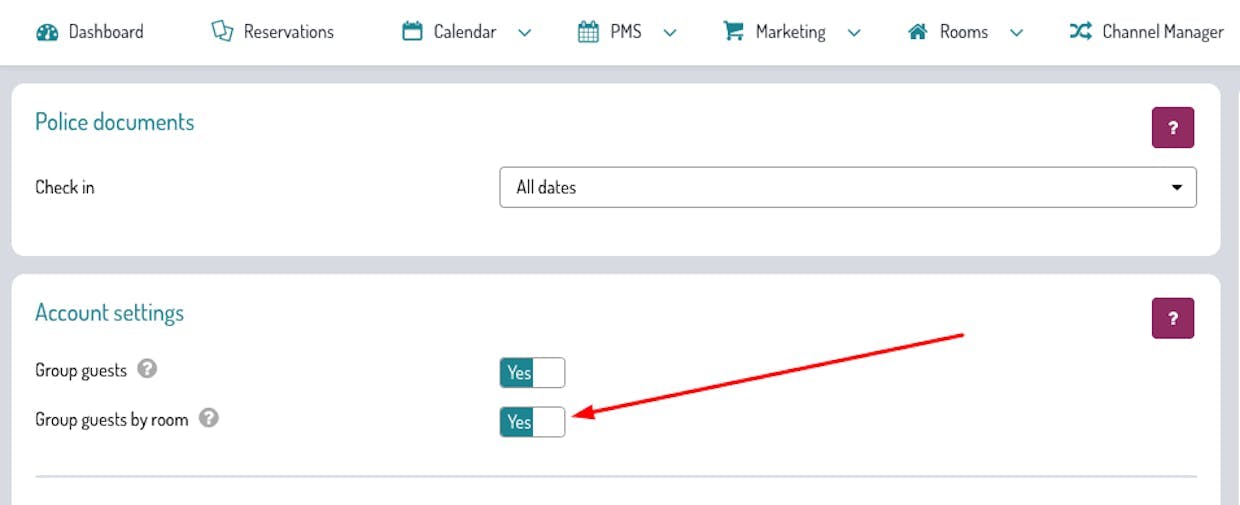Viewport: 1240px width, 505px height.
Task: Expand the Marketing menu chevron
Action: point(854,33)
